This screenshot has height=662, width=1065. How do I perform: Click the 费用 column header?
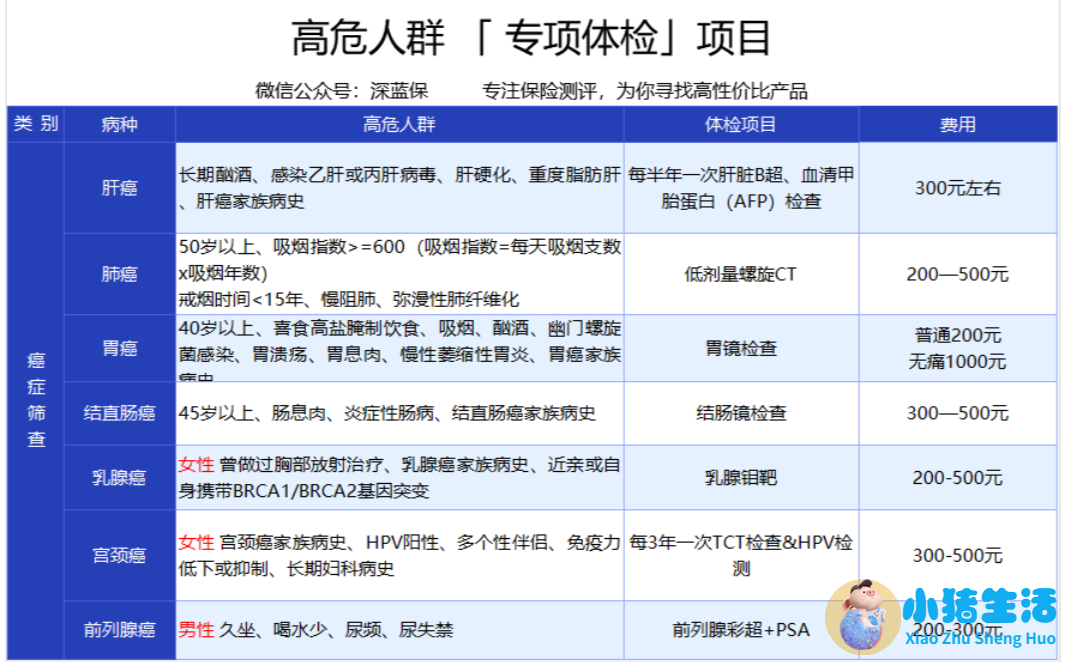tap(958, 124)
